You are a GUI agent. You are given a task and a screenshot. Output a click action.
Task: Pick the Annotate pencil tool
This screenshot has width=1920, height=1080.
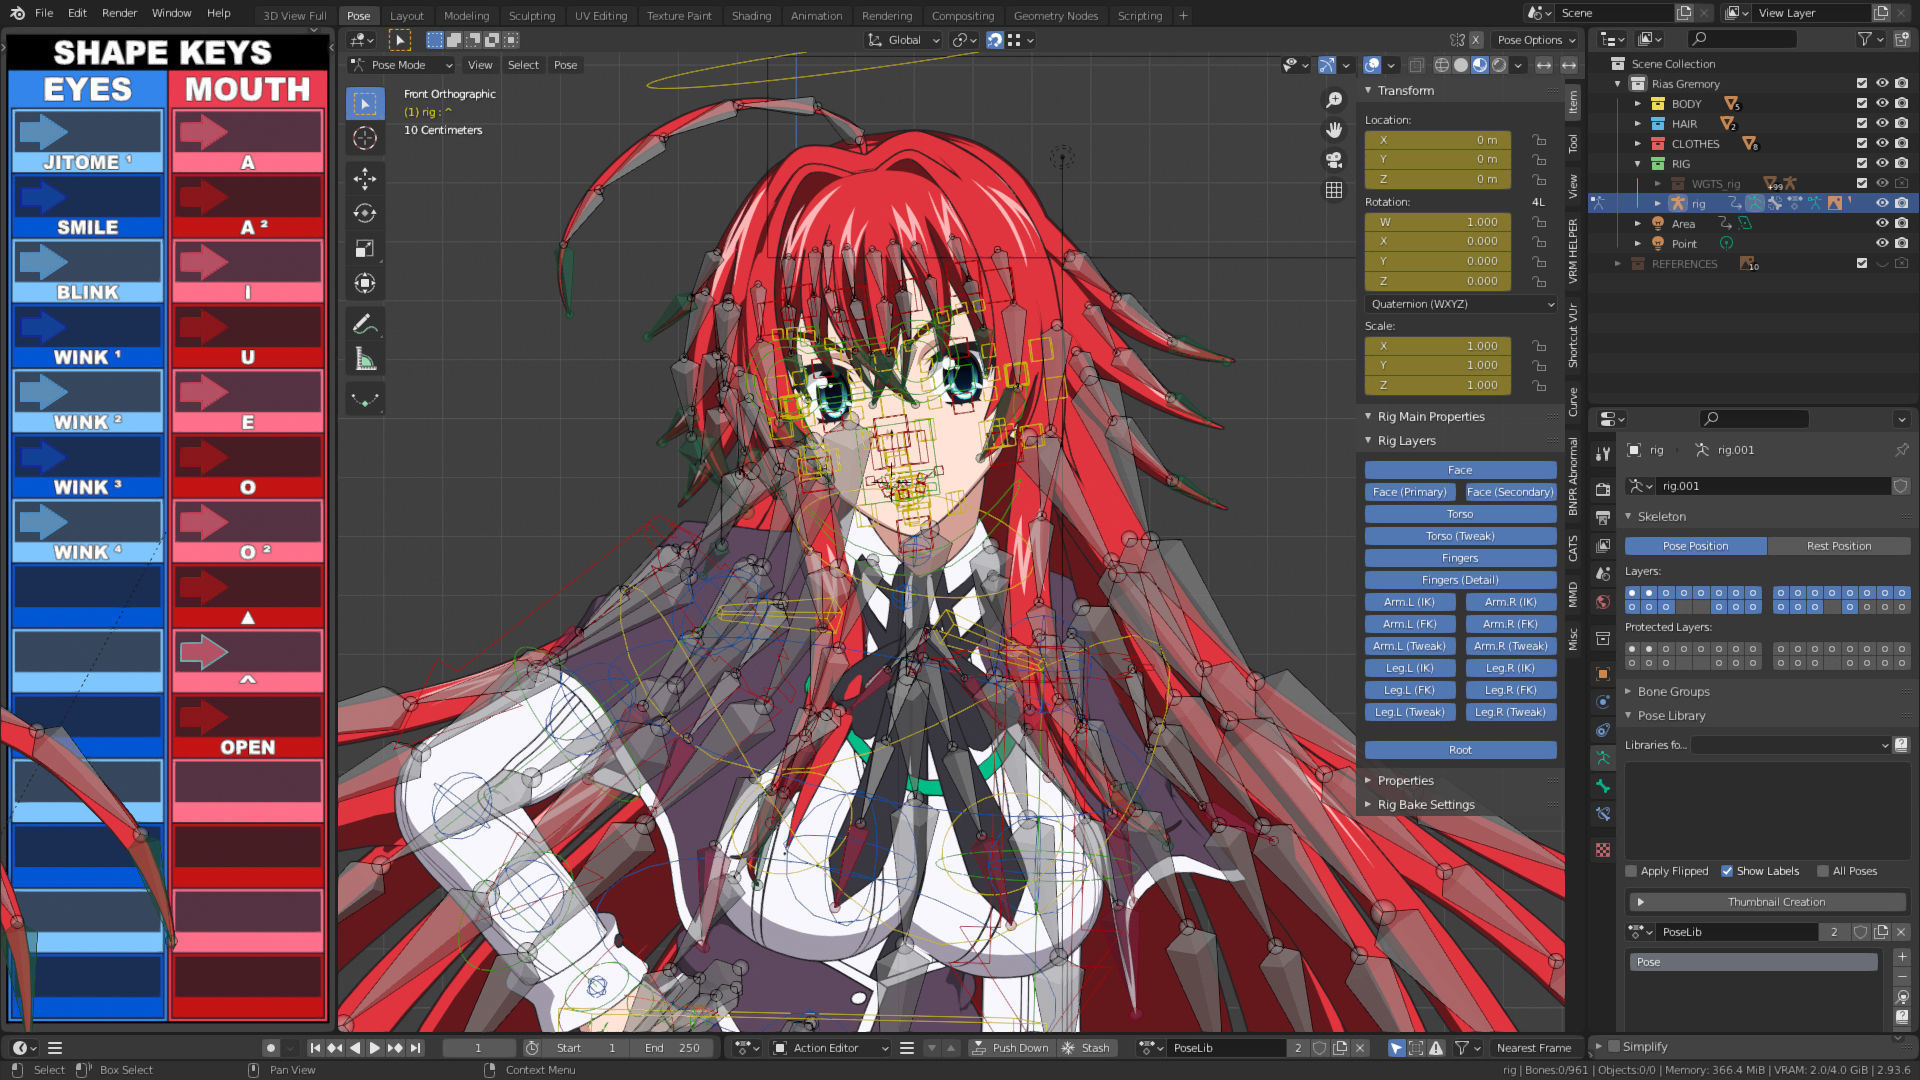(365, 324)
